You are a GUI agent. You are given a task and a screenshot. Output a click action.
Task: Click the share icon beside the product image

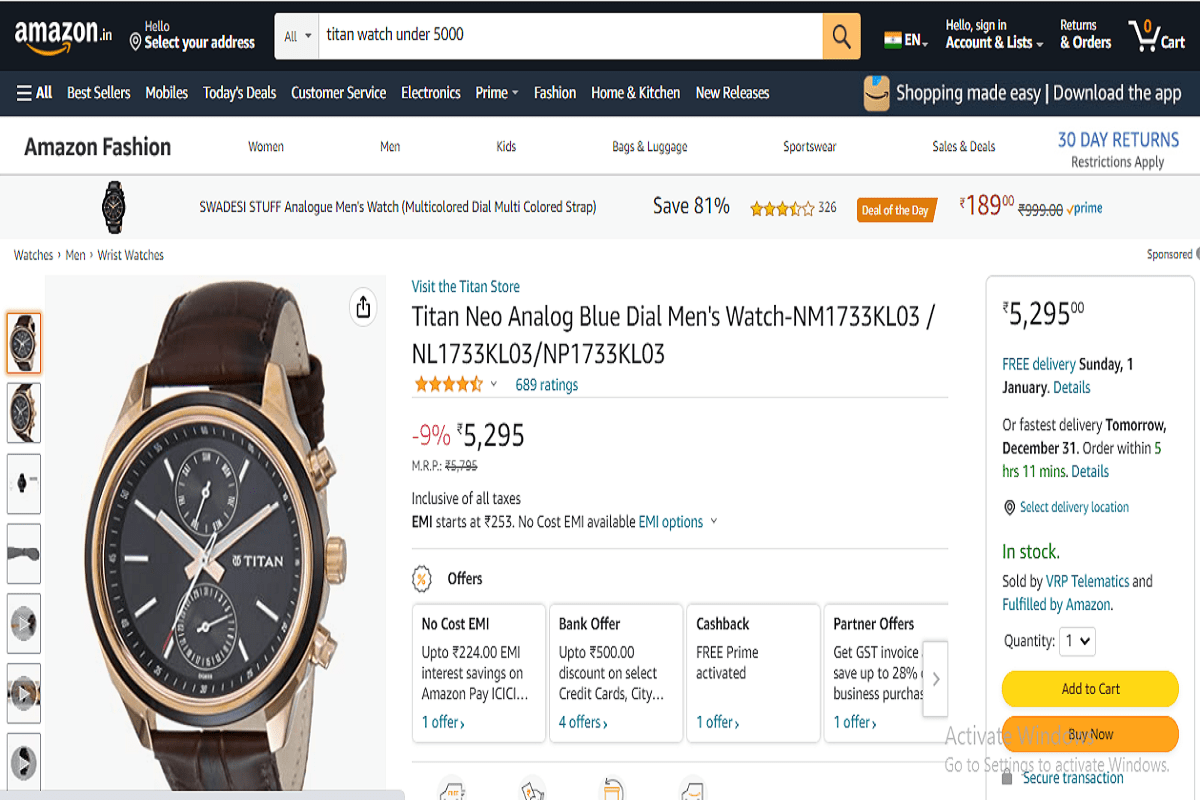tap(362, 307)
